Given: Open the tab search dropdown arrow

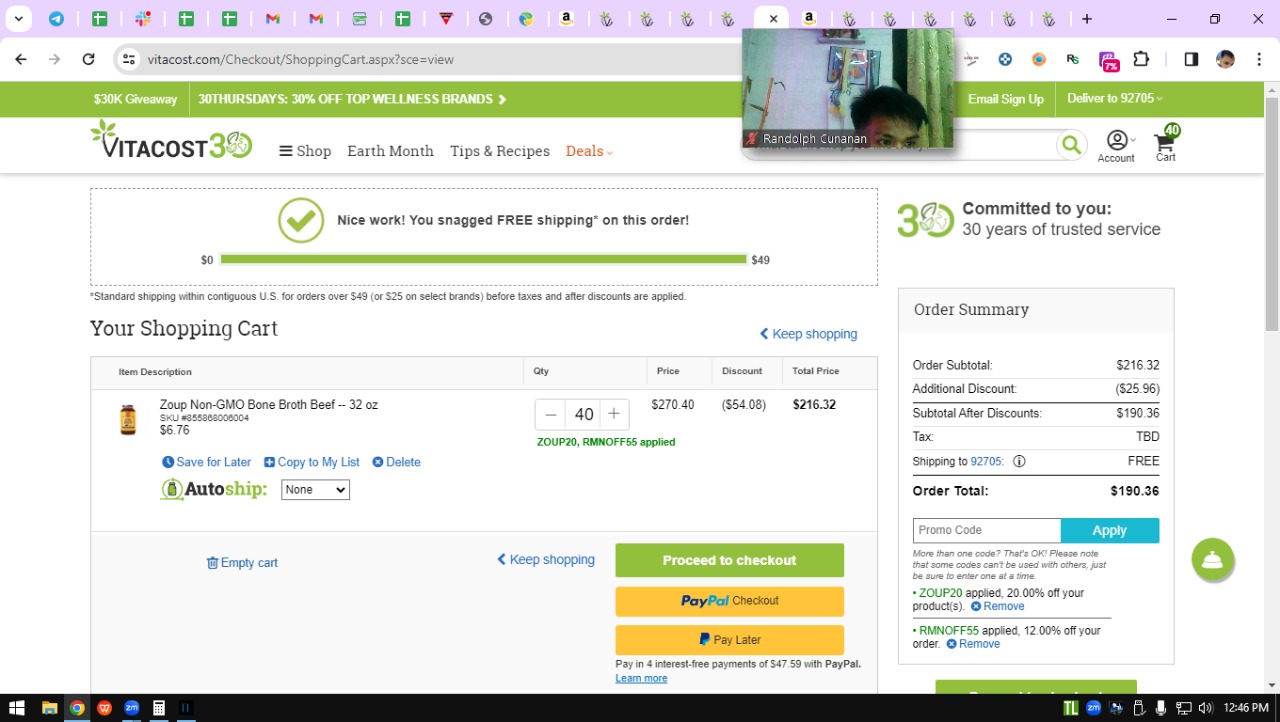Looking at the screenshot, I should (18, 18).
